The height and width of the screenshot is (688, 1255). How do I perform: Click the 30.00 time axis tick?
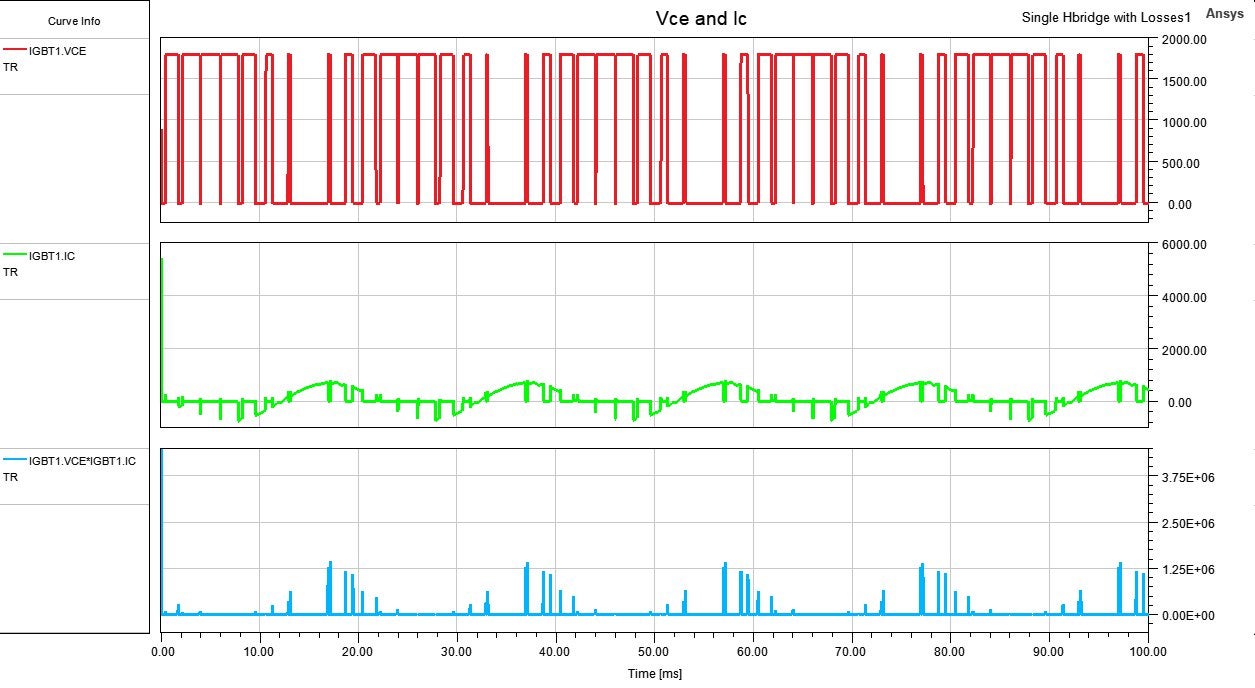click(x=457, y=651)
